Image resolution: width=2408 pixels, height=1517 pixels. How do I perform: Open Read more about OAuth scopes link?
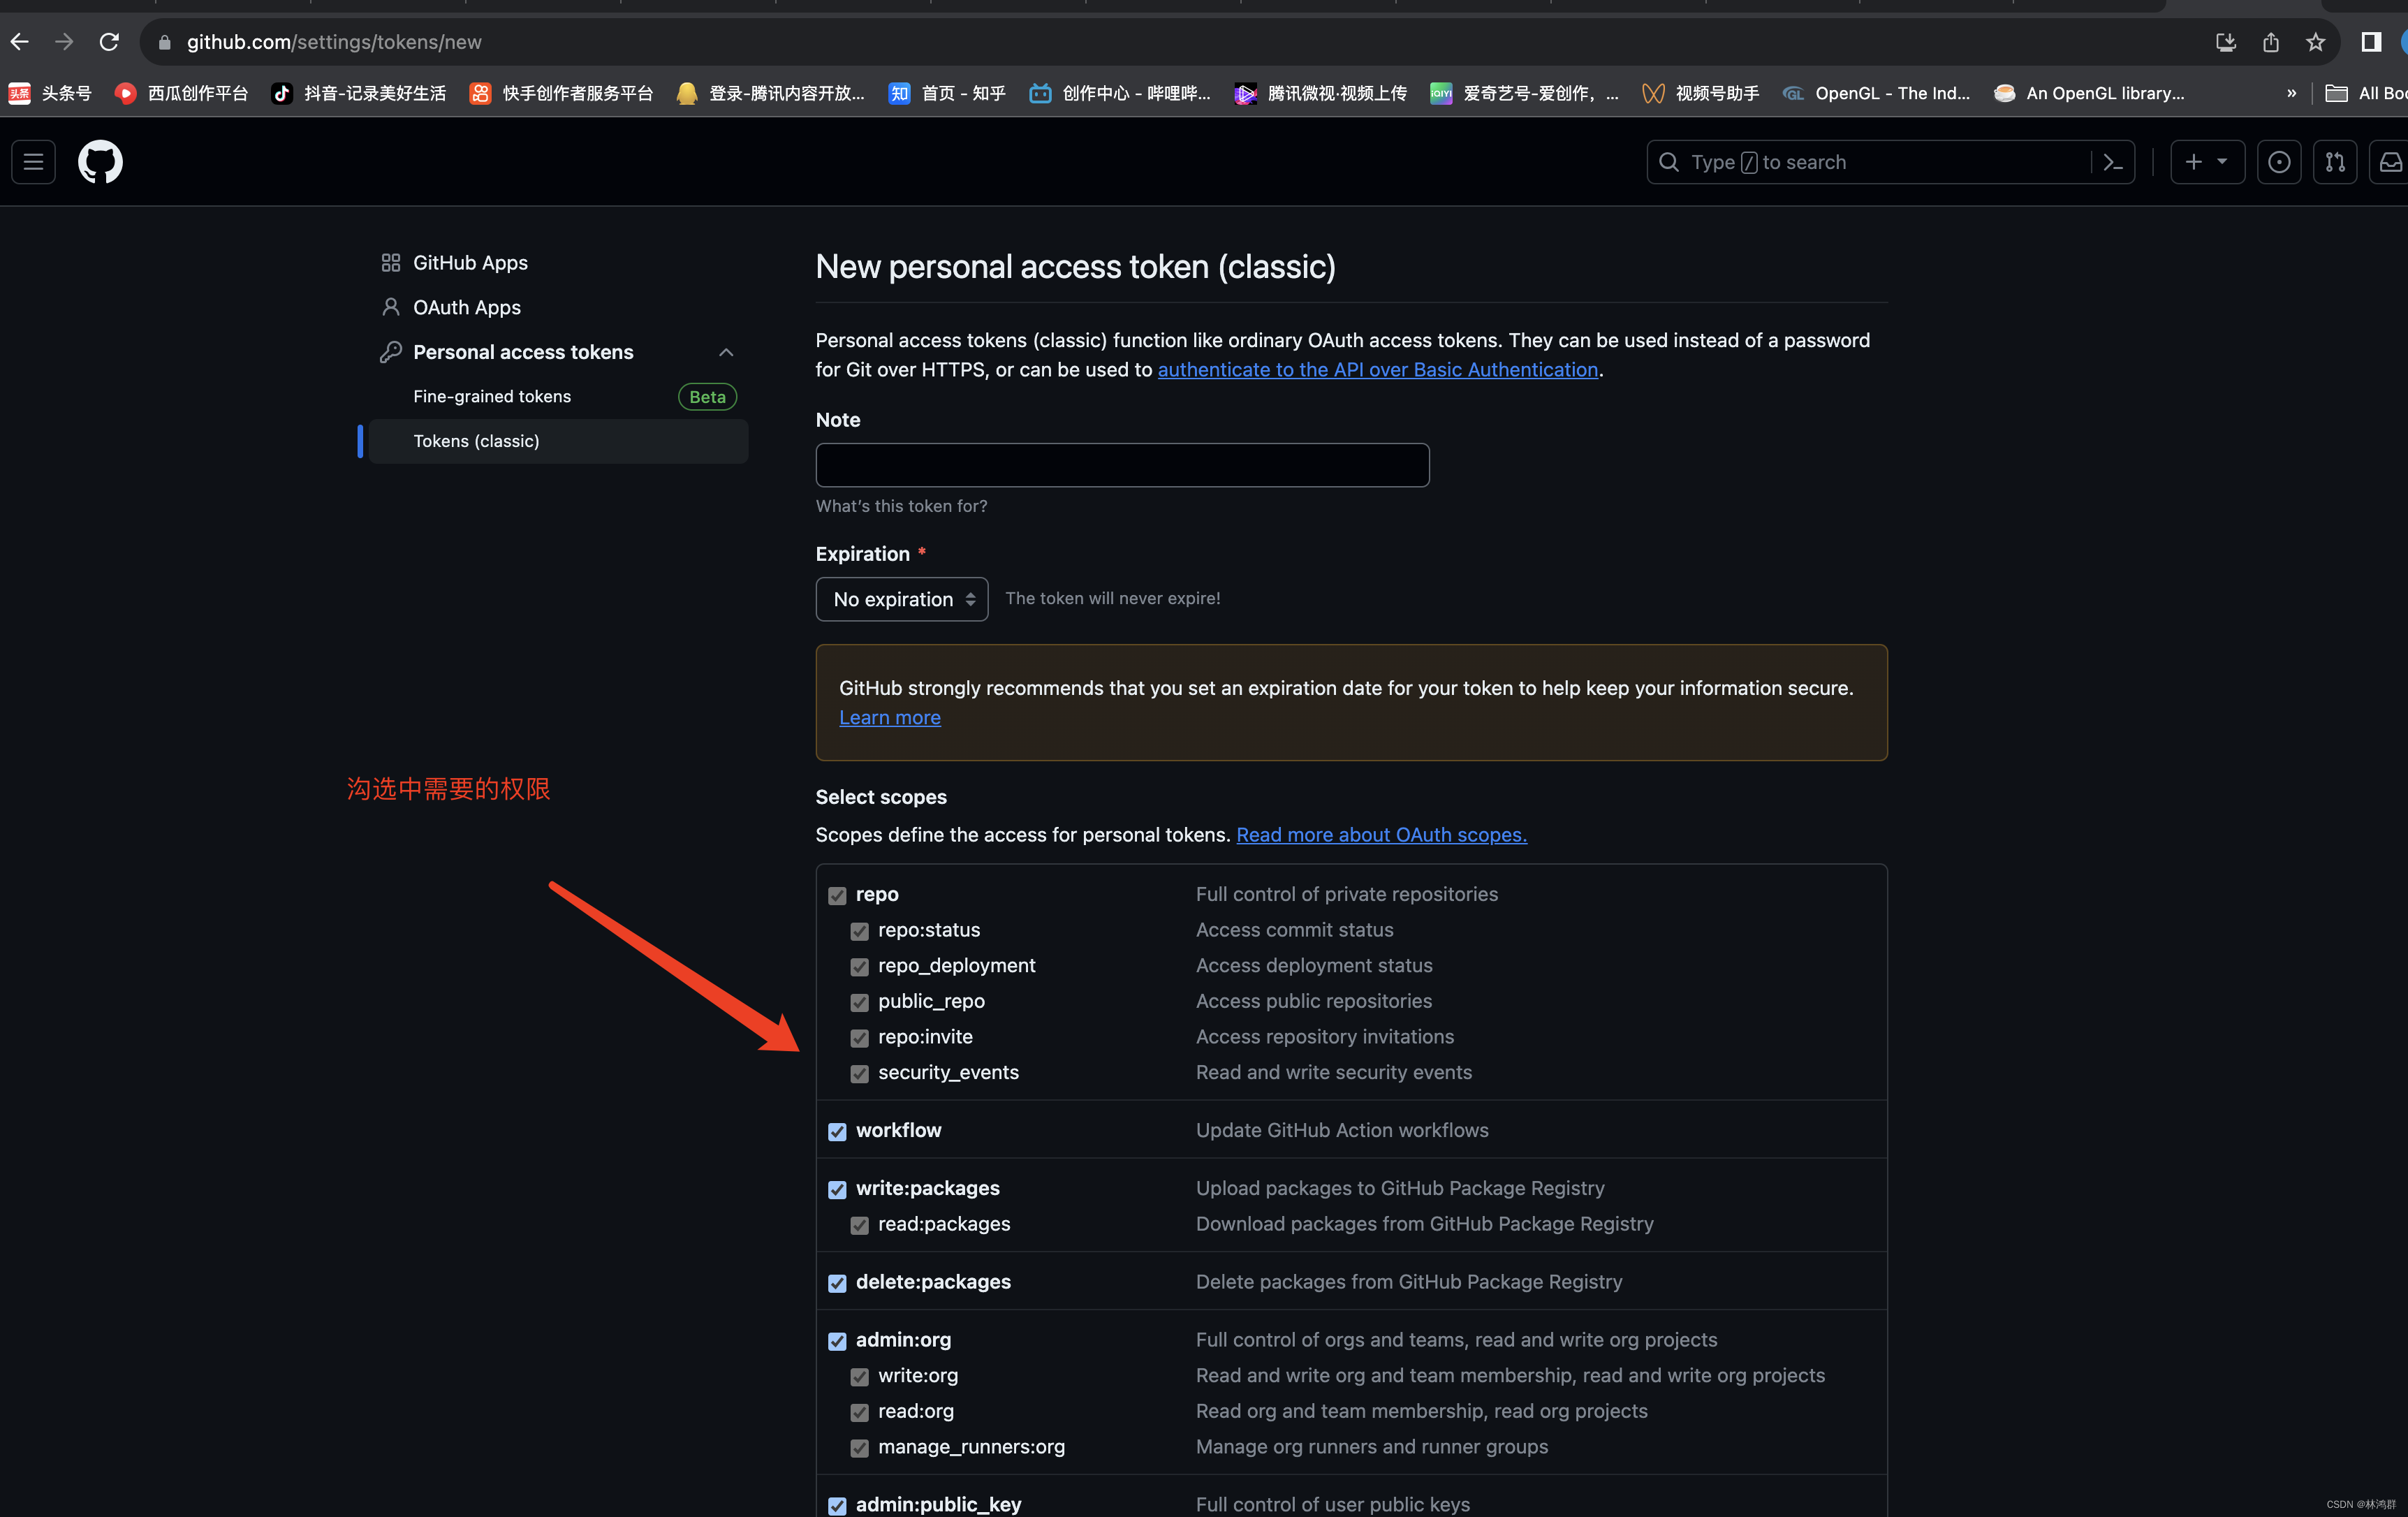pyautogui.click(x=1381, y=835)
